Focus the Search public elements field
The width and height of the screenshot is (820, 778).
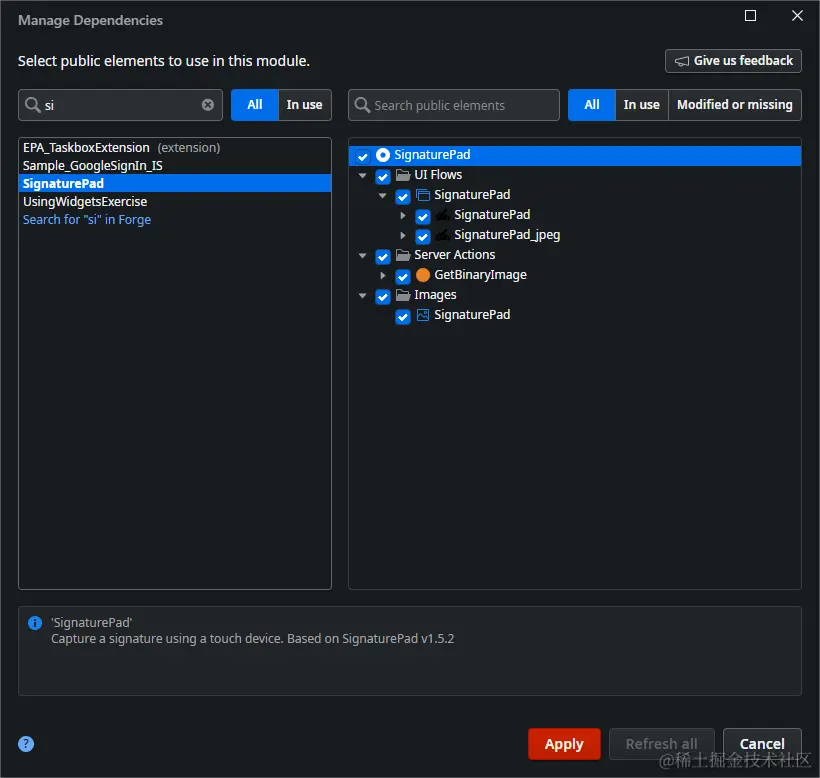[x=453, y=105]
